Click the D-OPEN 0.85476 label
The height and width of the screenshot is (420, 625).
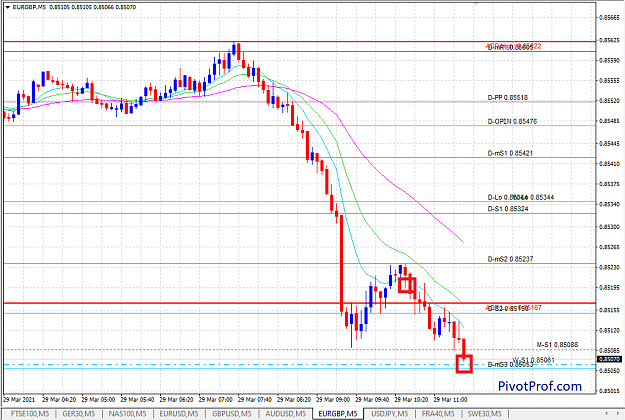point(512,122)
